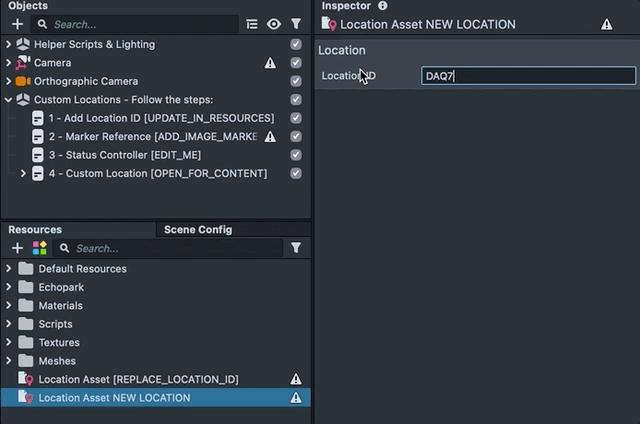Select Location Asset [REPLACE_LOCATION_ID] resource
The width and height of the screenshot is (640, 424).
click(138, 379)
